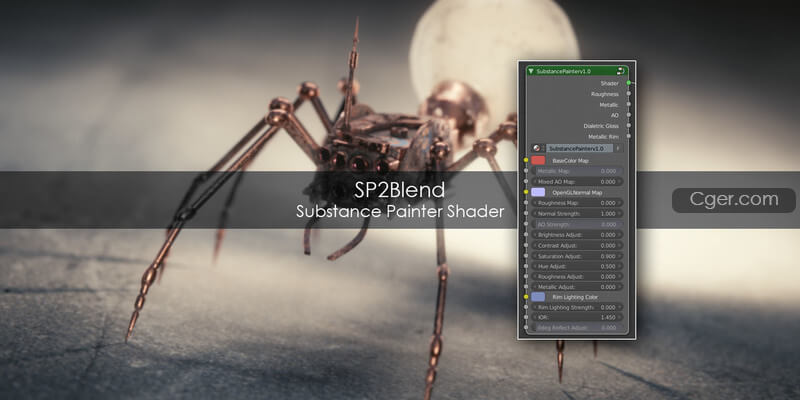
Task: Decrease Saturation Adjust with its left arrow
Action: click(535, 256)
